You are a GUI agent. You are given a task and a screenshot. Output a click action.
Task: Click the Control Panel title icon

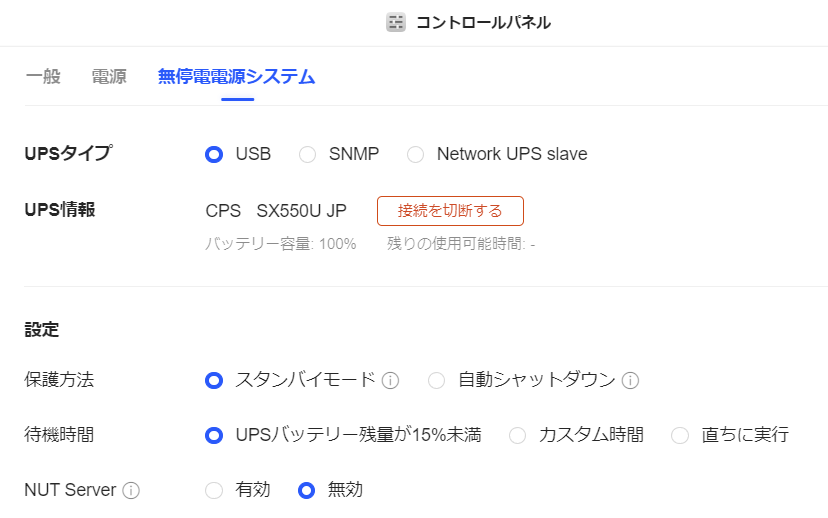coord(396,22)
